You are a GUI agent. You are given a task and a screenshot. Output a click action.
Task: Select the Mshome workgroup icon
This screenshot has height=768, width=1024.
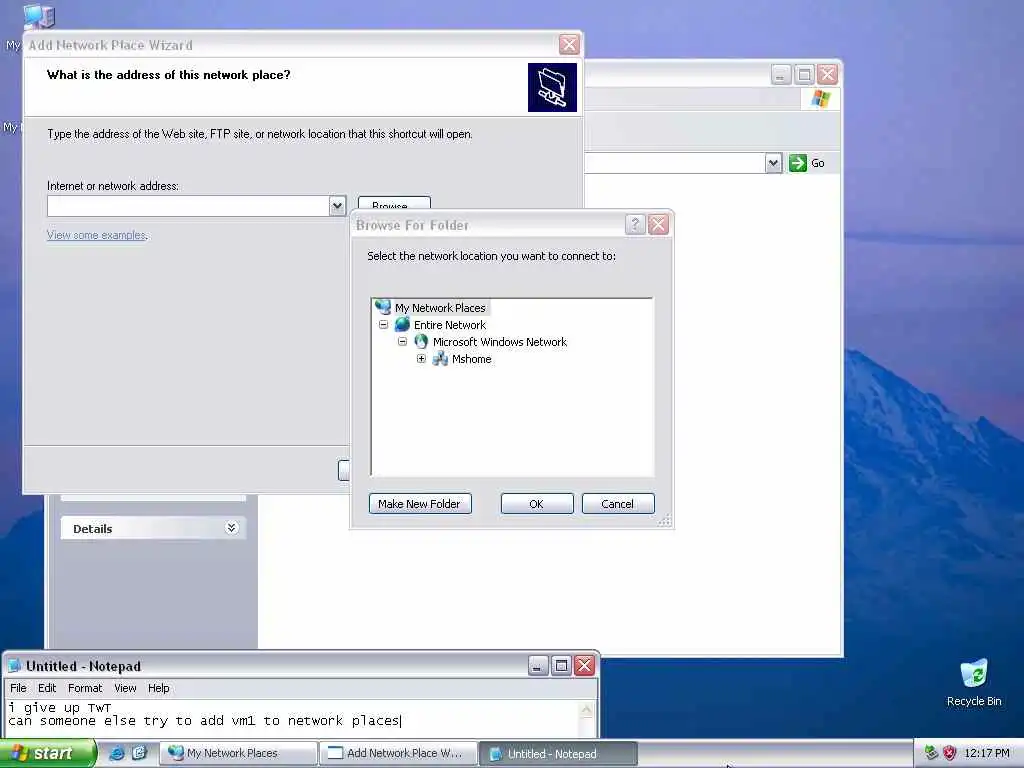click(440, 359)
